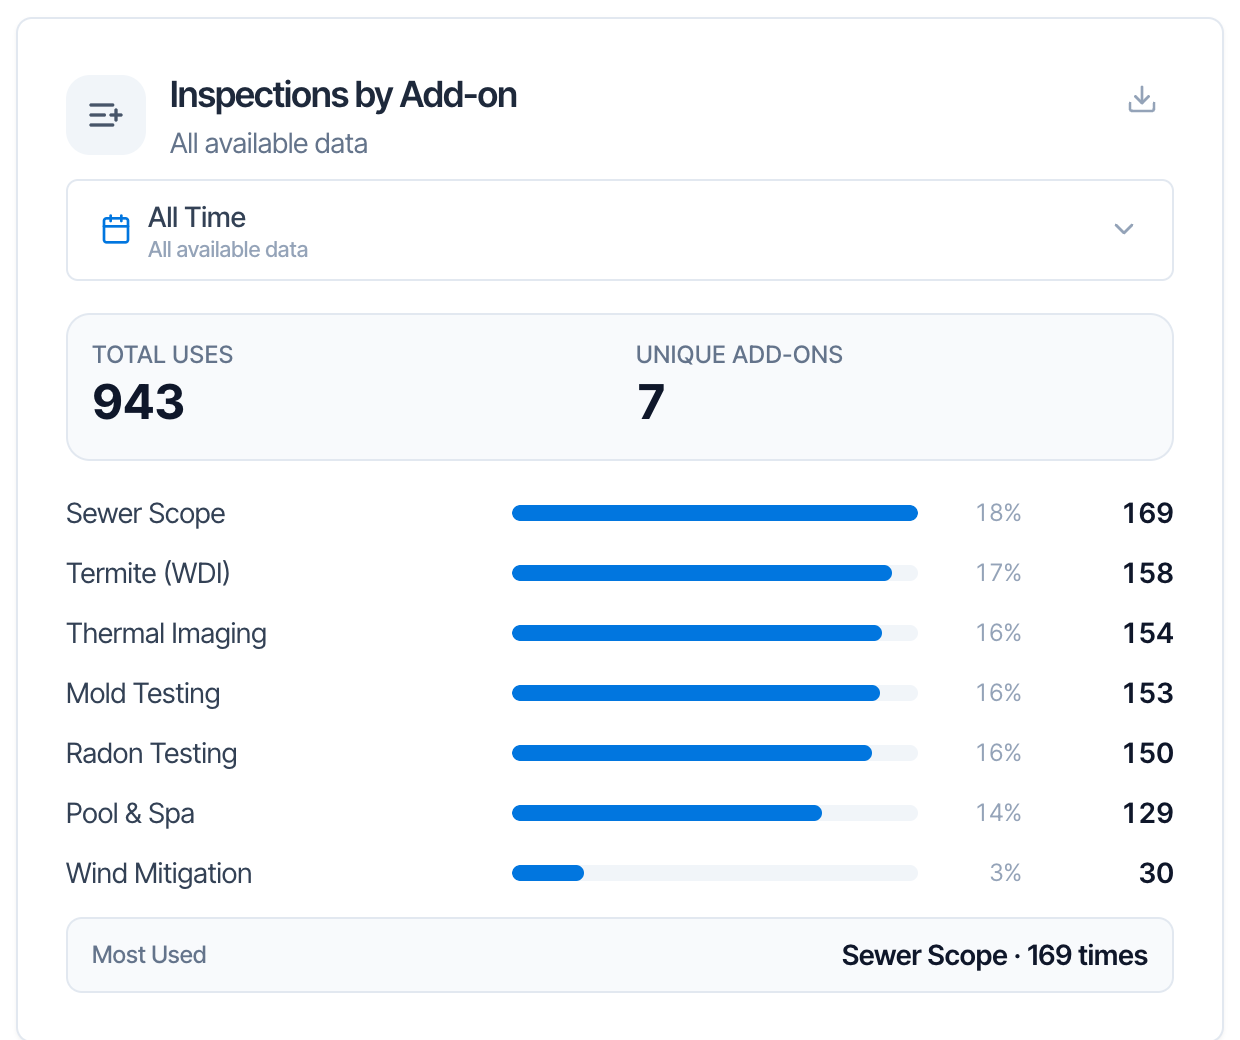Click the Thermal Imaging count 154
The image size is (1240, 1040).
click(x=1148, y=633)
